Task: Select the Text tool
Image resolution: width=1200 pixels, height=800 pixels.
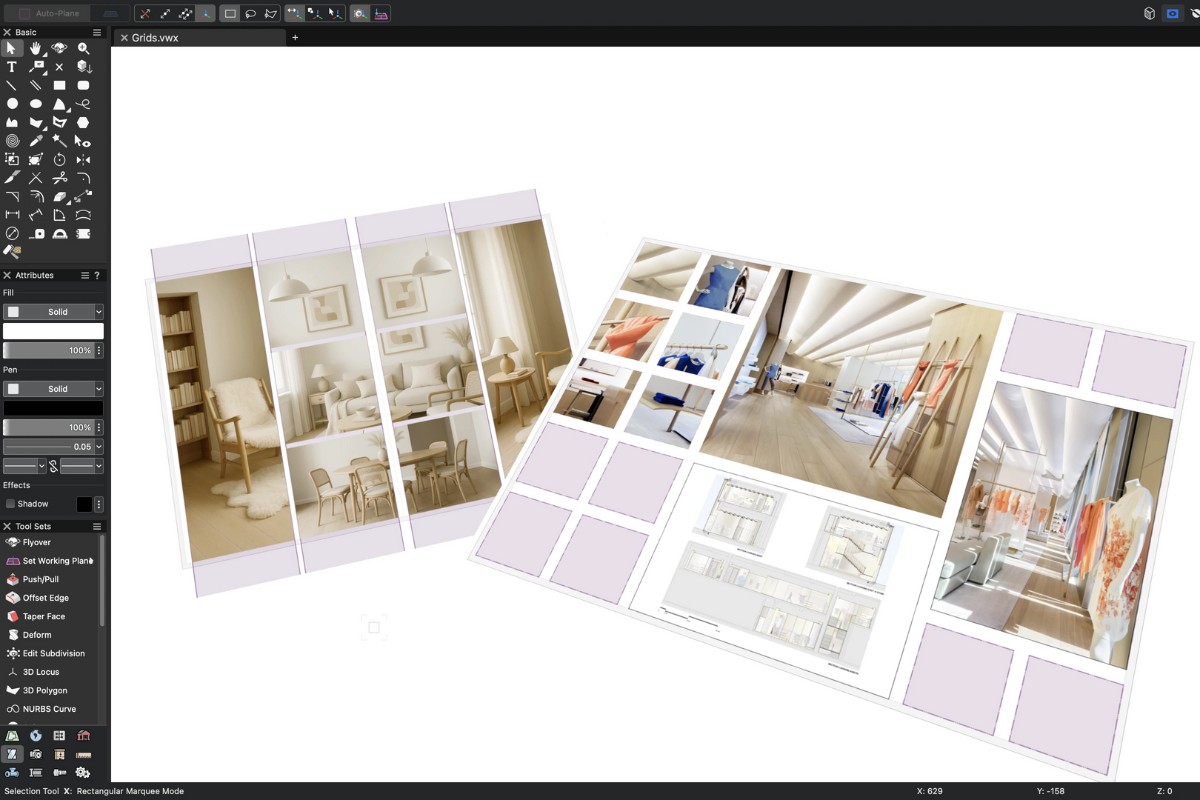Action: [12, 67]
